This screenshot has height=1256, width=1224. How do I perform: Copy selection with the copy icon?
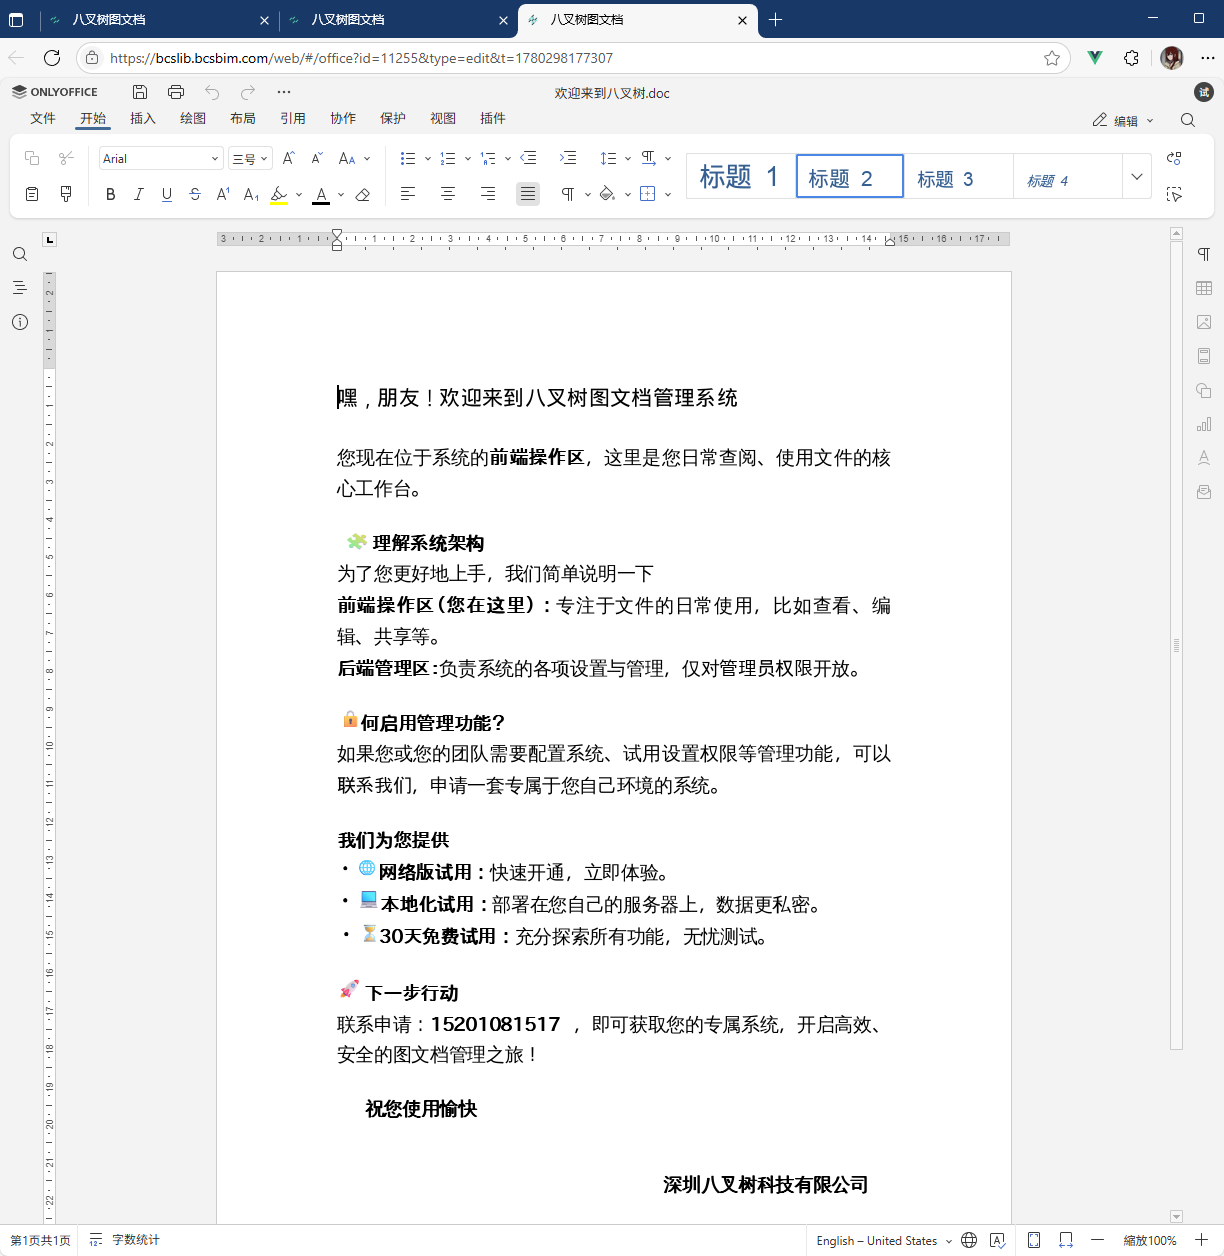coord(32,158)
